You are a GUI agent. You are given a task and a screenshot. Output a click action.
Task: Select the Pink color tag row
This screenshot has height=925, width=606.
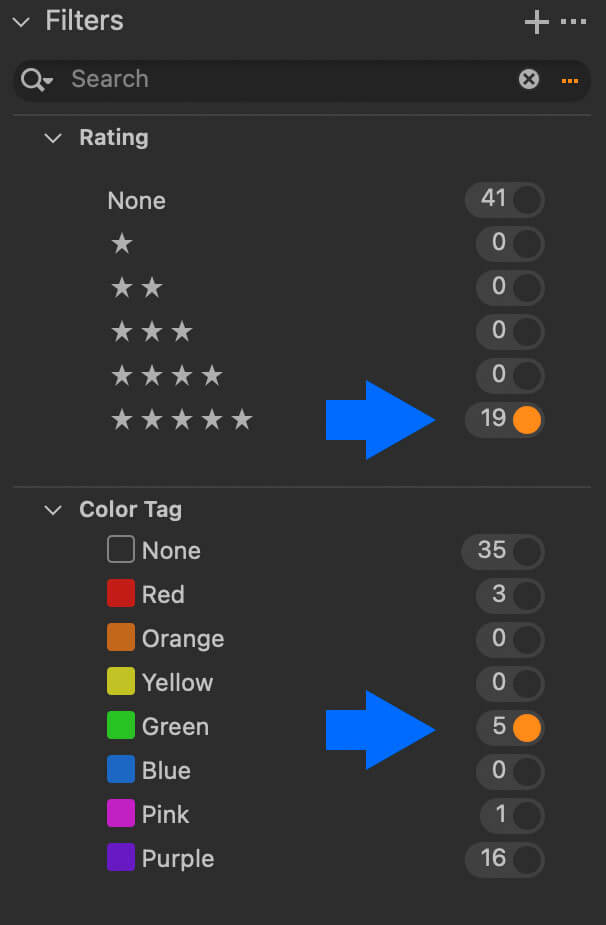[x=165, y=815]
